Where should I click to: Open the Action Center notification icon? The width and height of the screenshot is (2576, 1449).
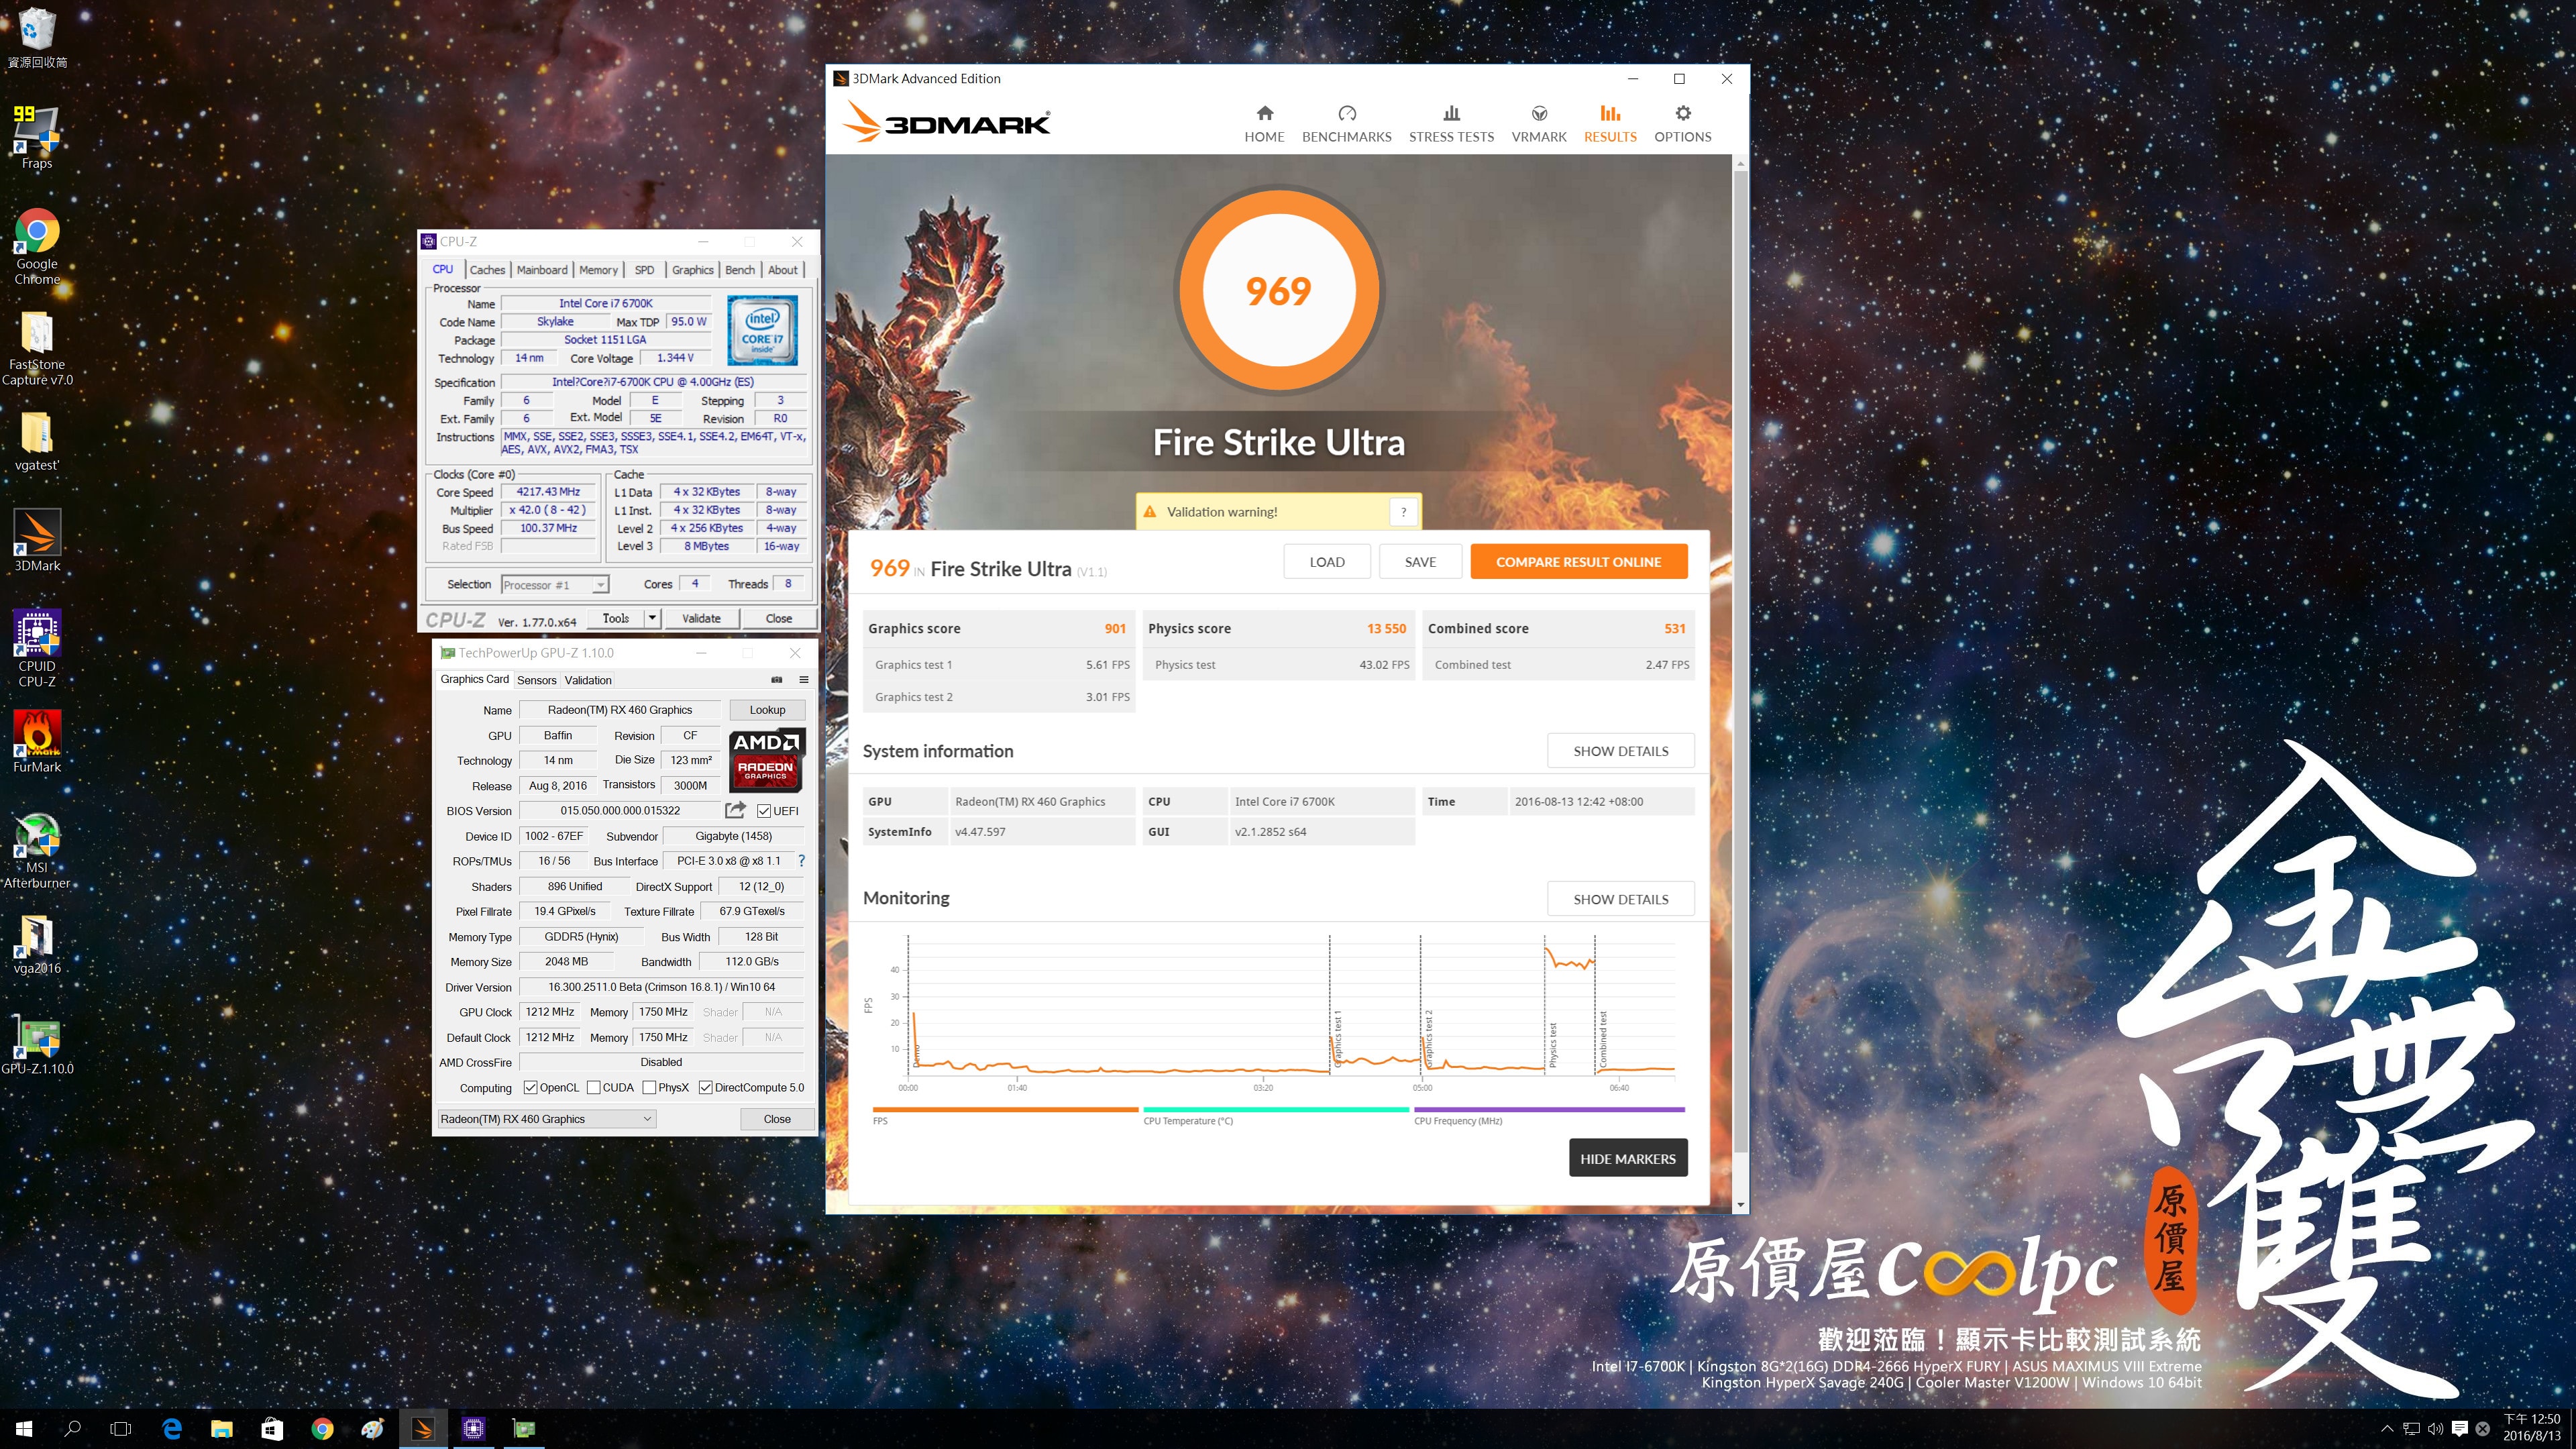click(2459, 1429)
